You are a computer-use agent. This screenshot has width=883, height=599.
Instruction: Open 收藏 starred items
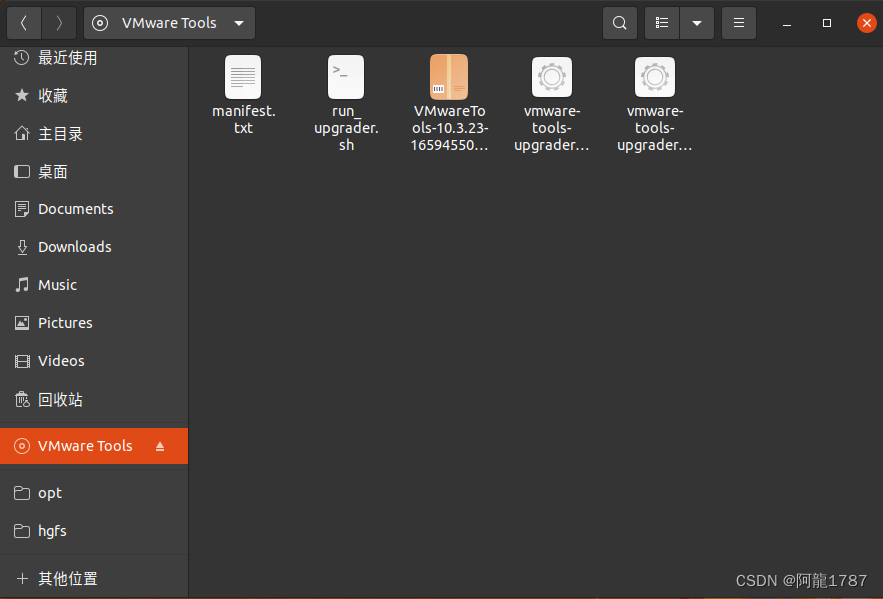tap(94, 96)
